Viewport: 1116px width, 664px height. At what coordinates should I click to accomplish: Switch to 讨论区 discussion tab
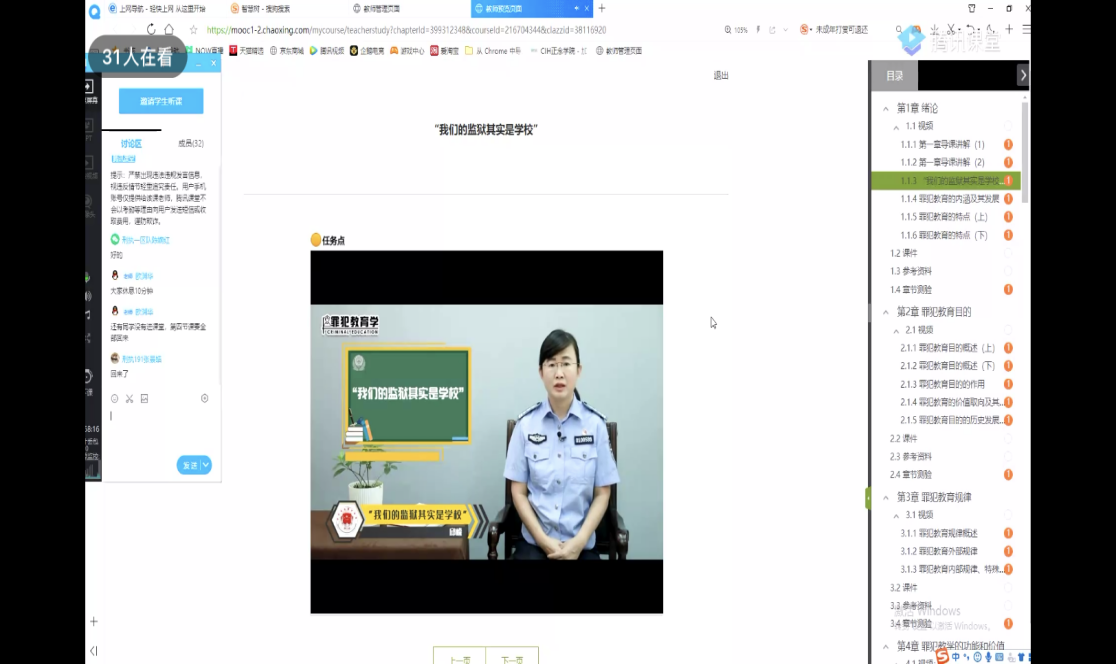point(131,144)
